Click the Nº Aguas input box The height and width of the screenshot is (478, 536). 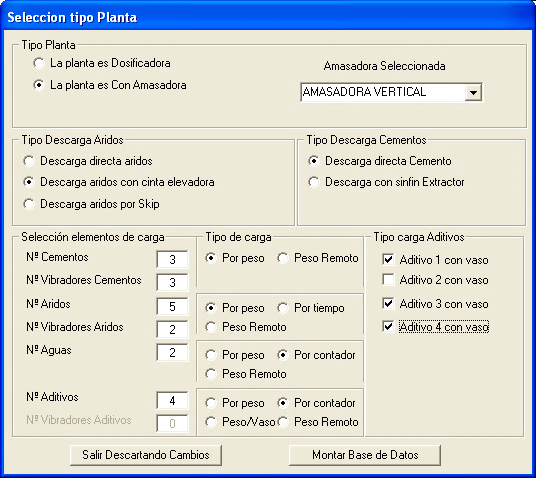pos(172,352)
